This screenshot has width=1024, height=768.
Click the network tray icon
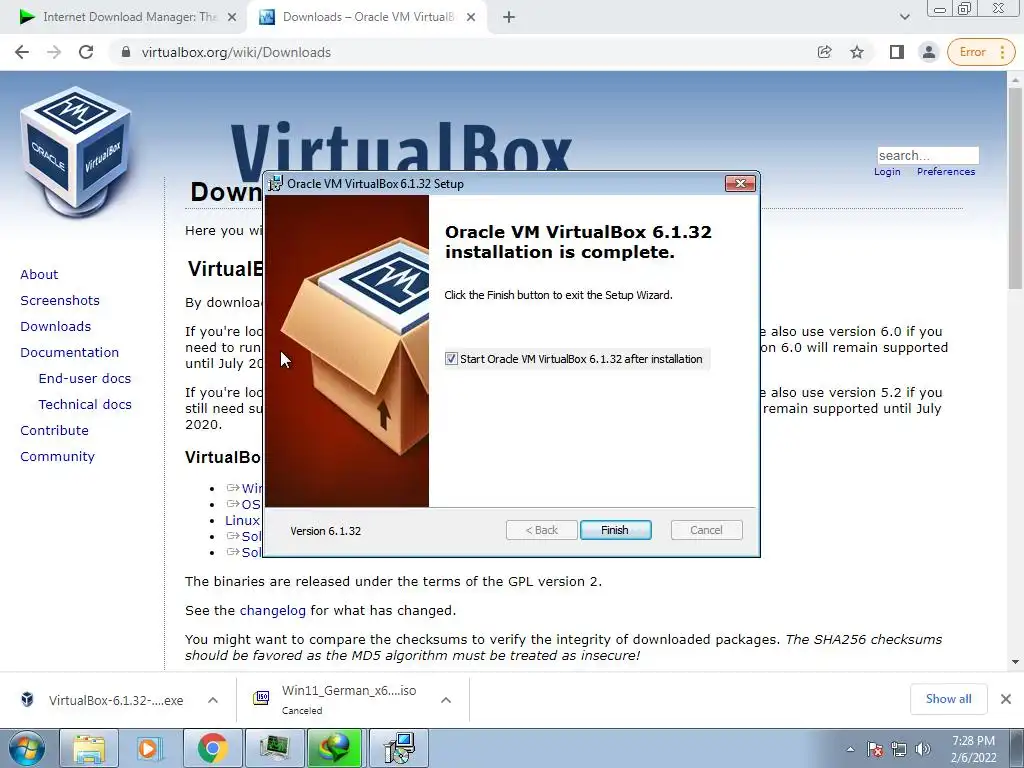click(899, 750)
